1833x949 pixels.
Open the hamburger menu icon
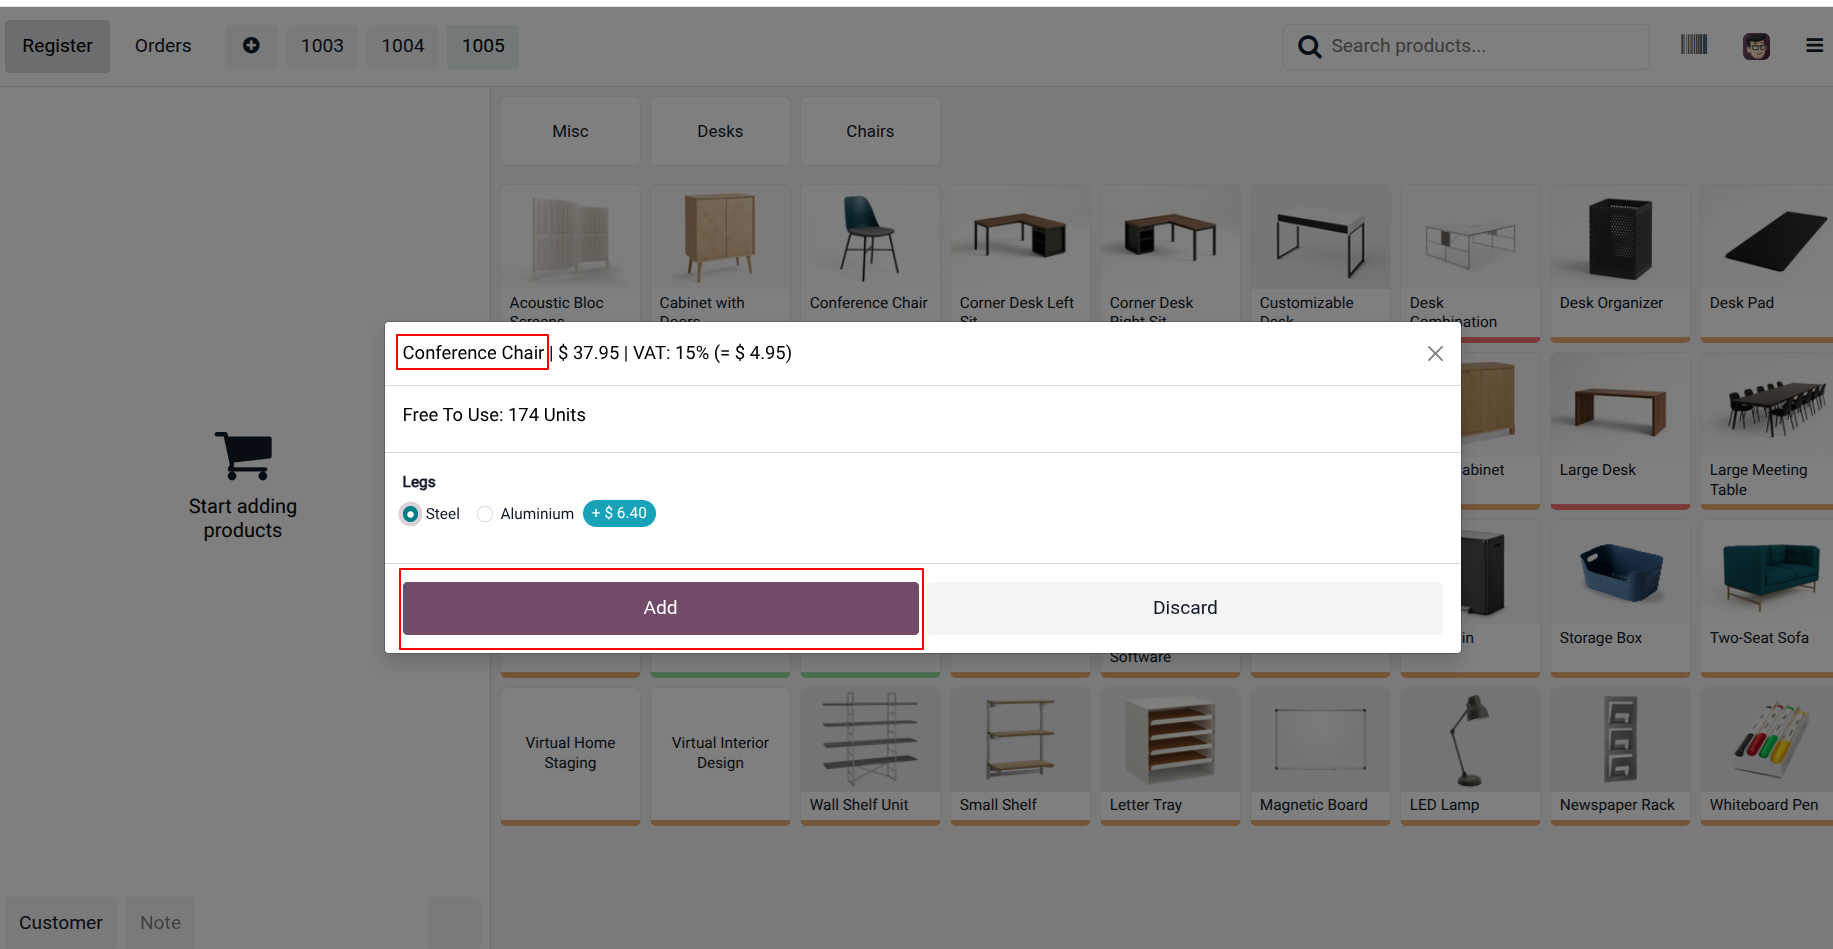point(1814,46)
